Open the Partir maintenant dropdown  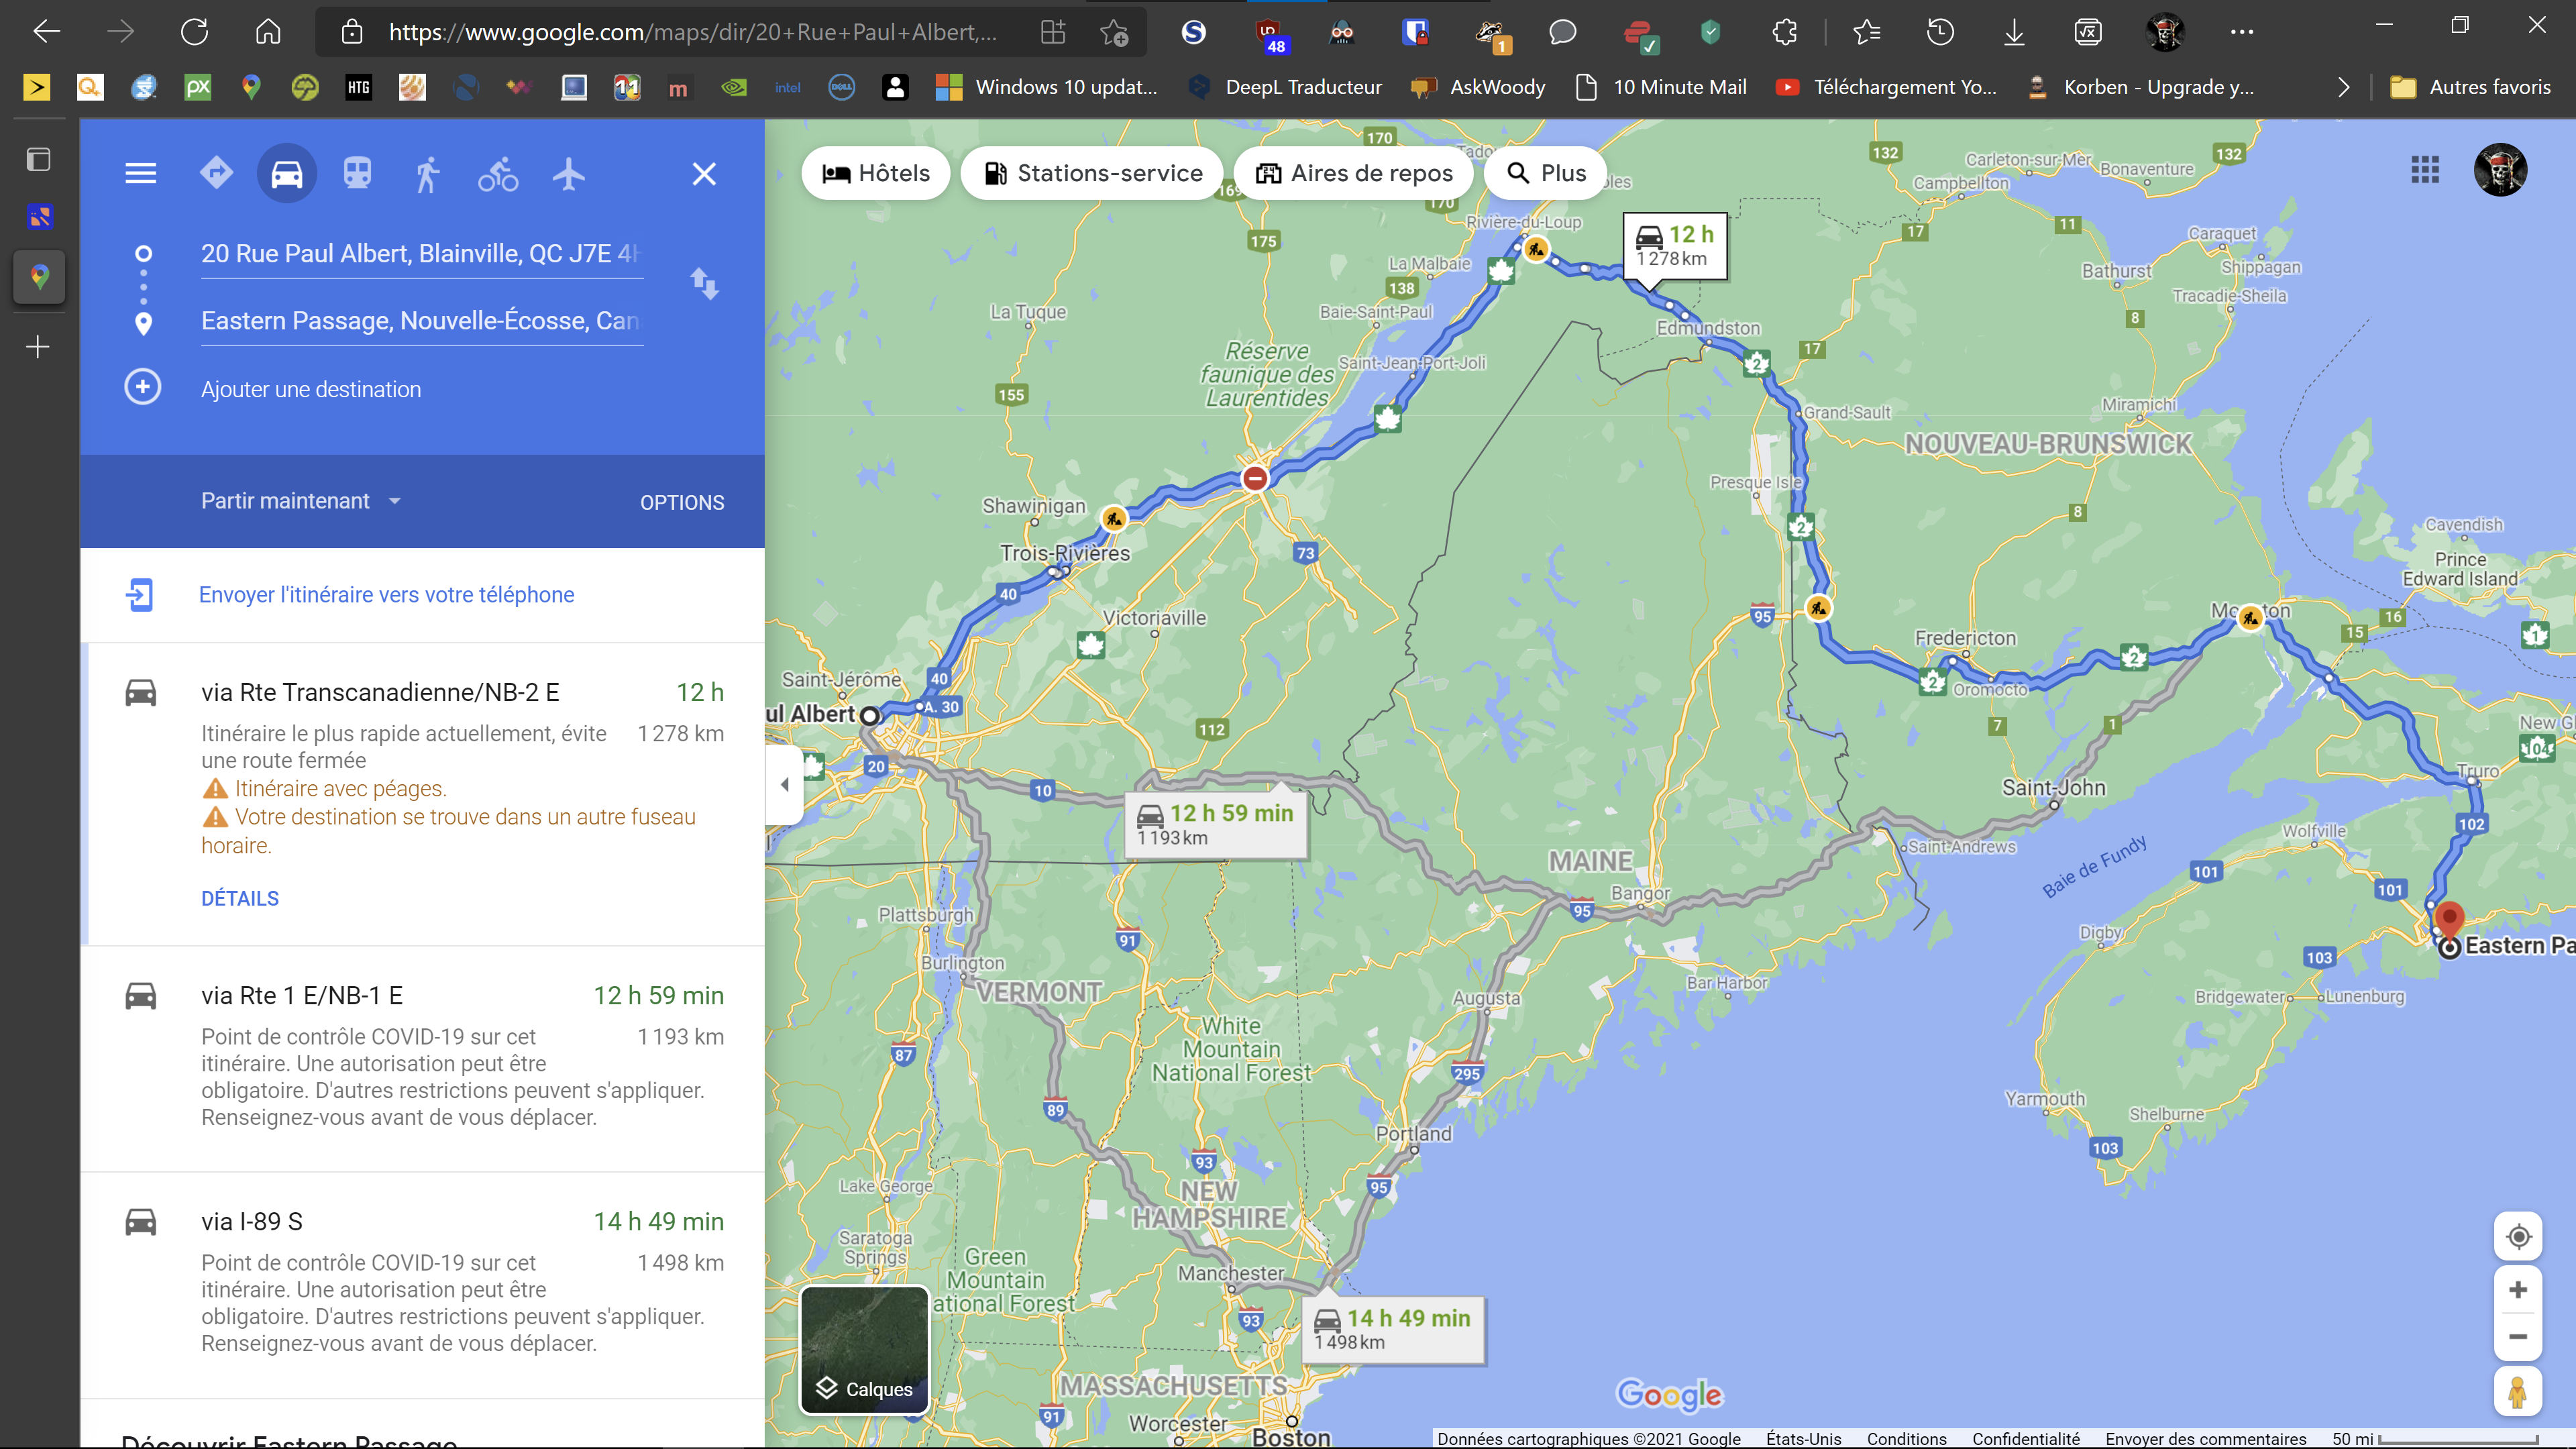tap(300, 501)
